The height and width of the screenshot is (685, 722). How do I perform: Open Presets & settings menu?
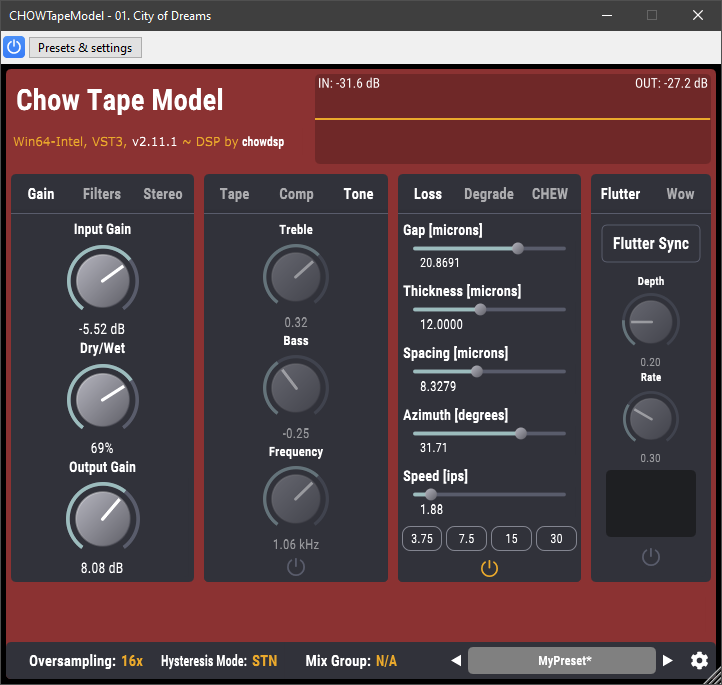(85, 47)
